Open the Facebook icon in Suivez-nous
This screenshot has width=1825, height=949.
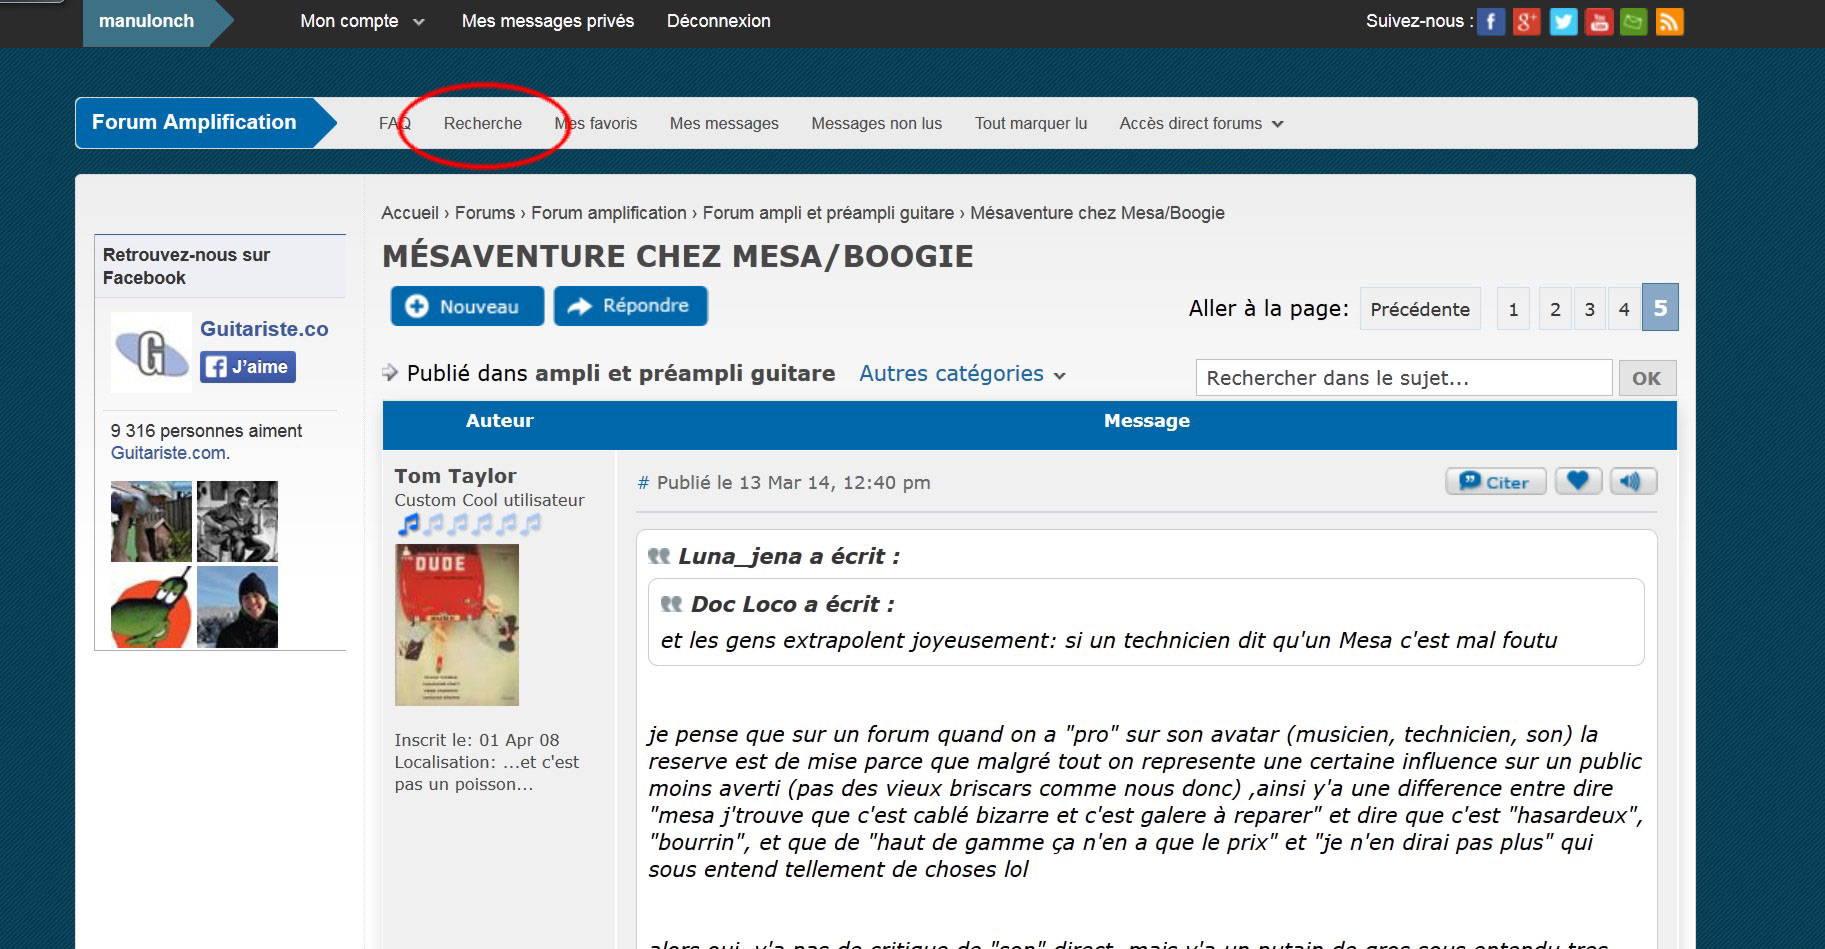(1490, 21)
